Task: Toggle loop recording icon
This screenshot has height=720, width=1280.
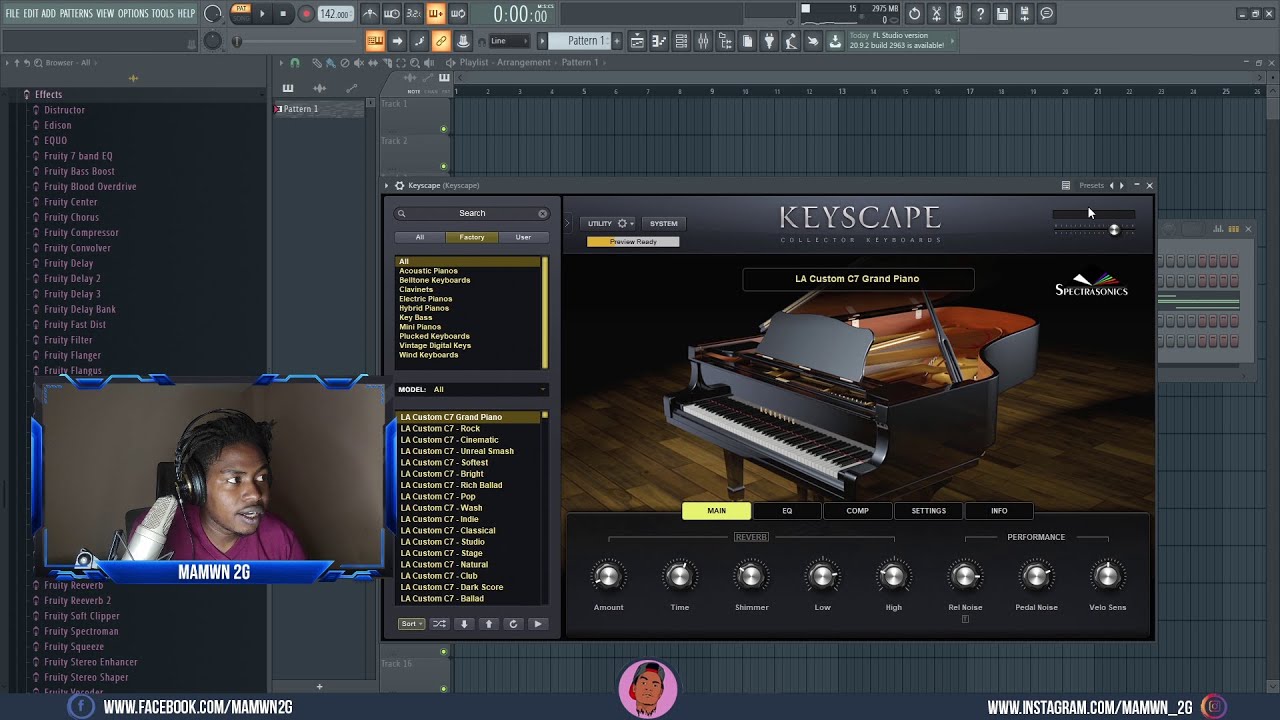Action: [x=458, y=14]
